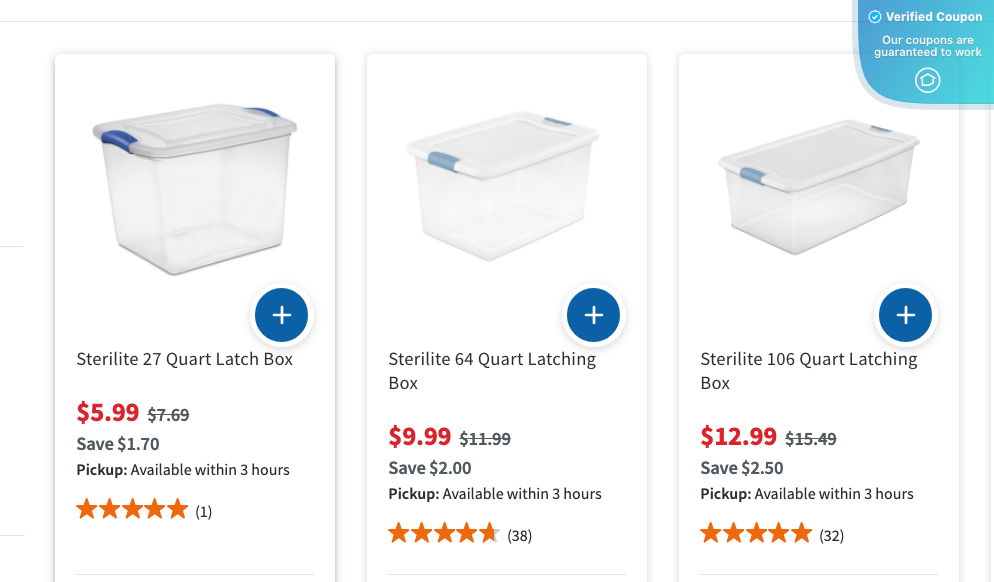Click the $9.99 sale price
The width and height of the screenshot is (994, 582).
(x=420, y=436)
